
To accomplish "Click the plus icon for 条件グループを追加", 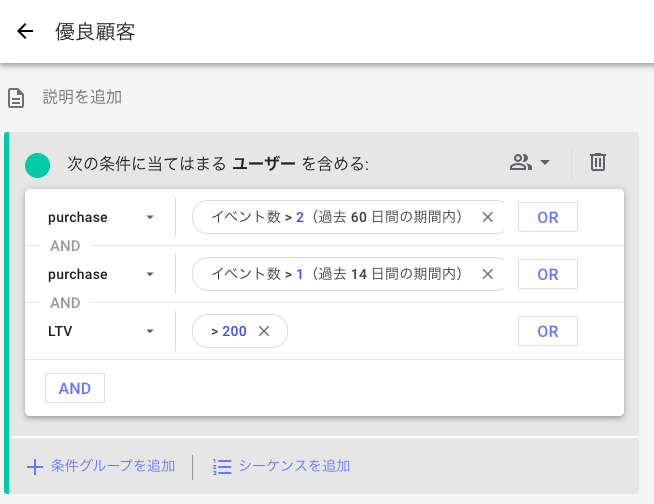I will (x=35, y=466).
